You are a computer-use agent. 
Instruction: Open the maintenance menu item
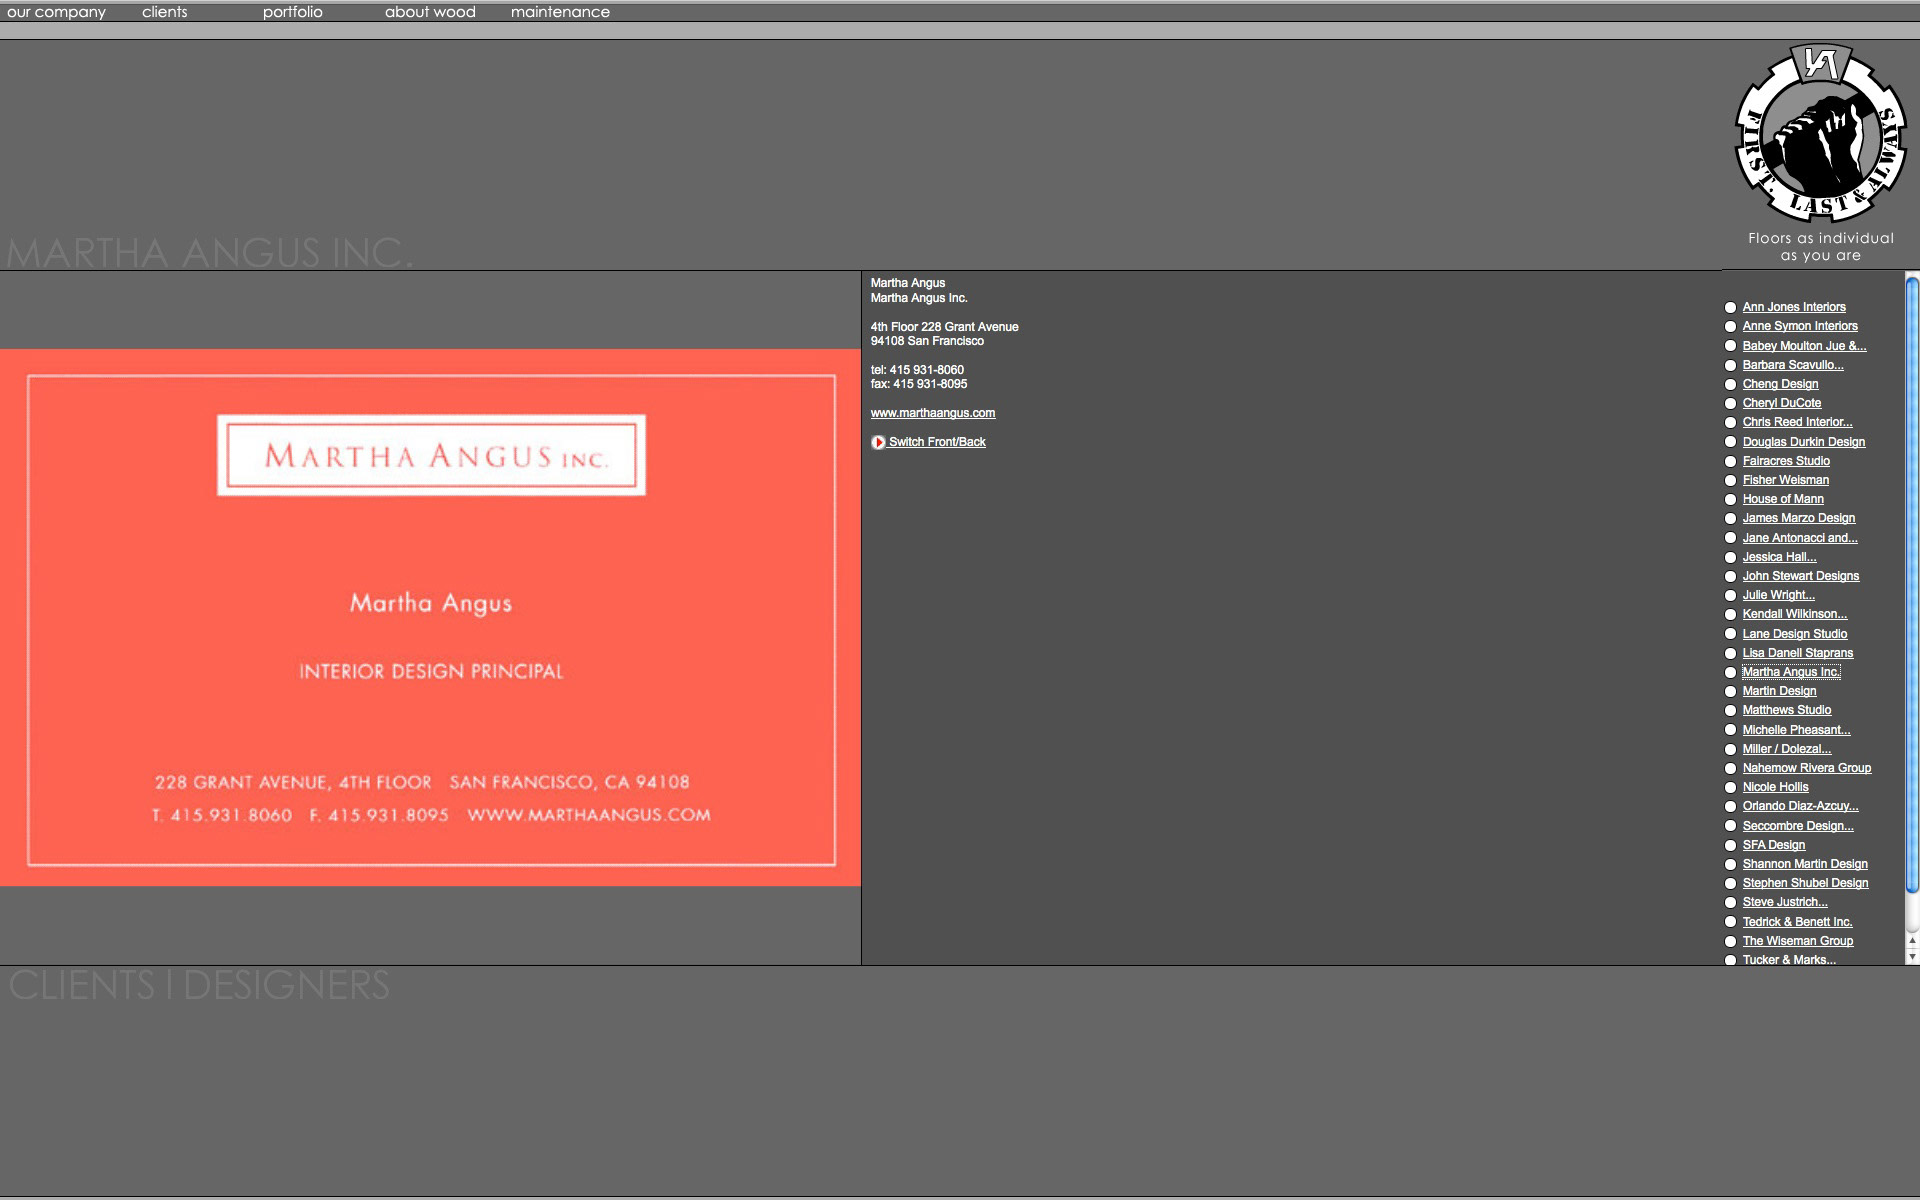560,12
